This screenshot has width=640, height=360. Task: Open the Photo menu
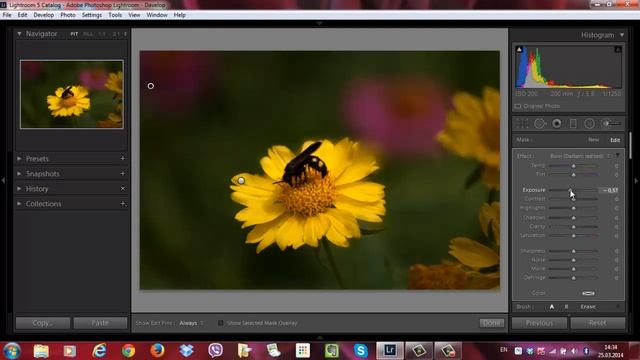pos(68,15)
